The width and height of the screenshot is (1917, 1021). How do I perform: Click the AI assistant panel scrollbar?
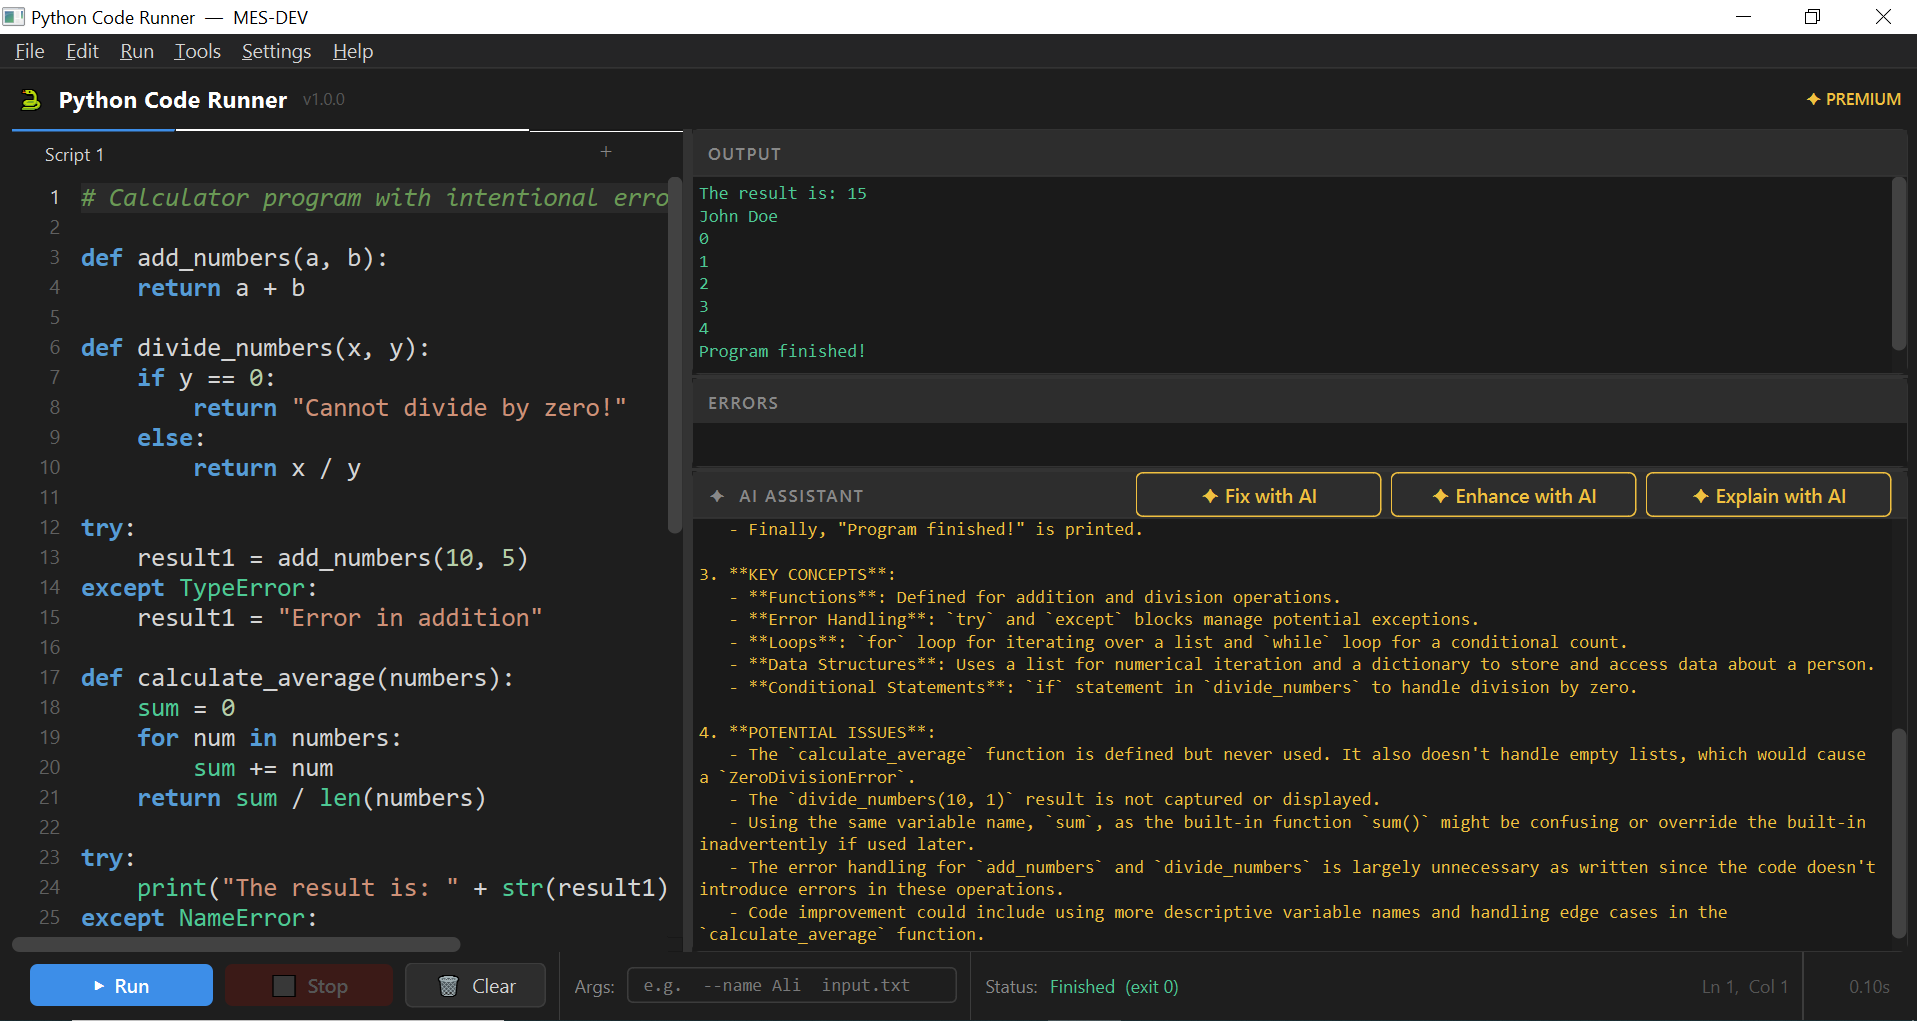point(1898,833)
